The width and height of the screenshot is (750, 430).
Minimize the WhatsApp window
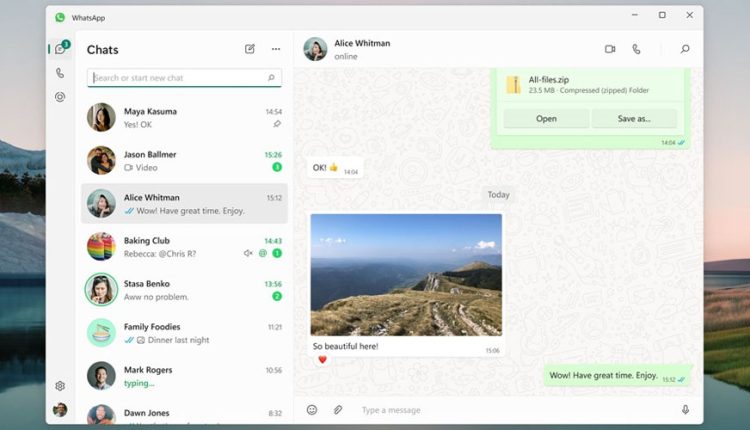point(635,15)
